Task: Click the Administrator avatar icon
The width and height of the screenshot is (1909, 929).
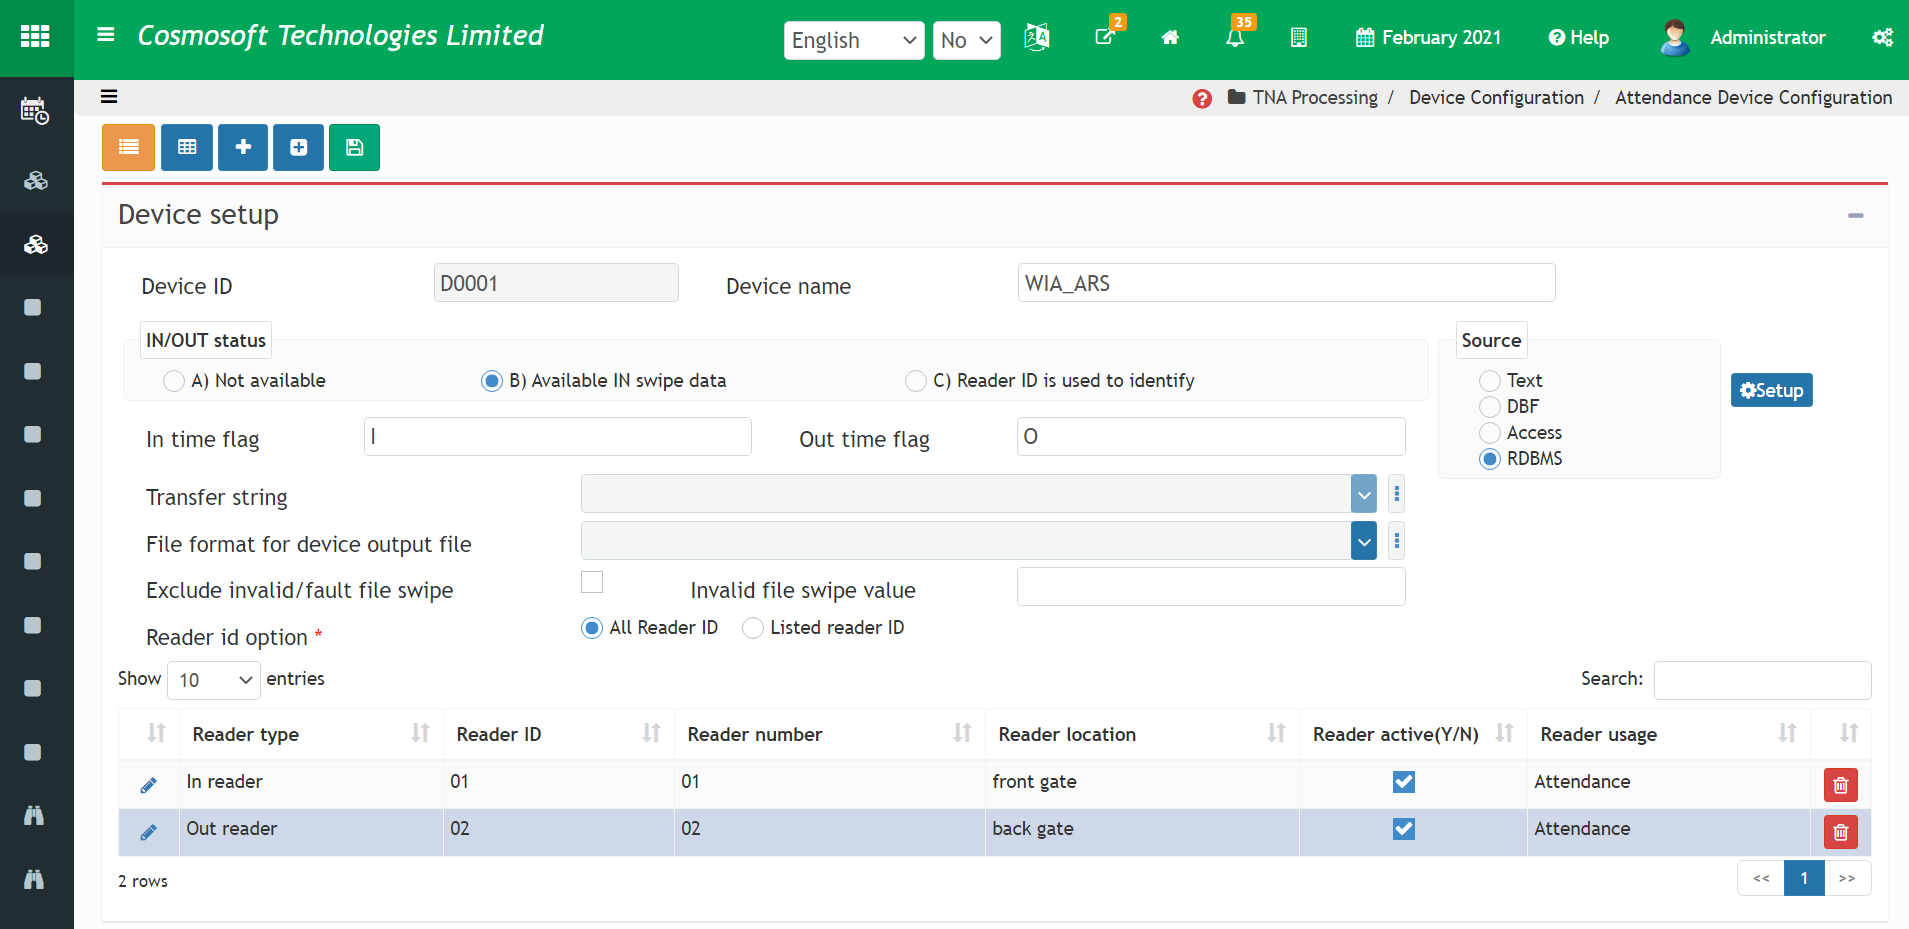Action: [1674, 38]
